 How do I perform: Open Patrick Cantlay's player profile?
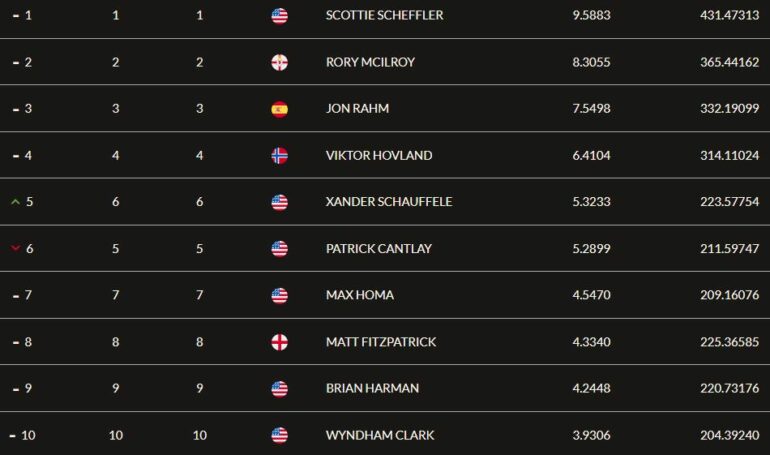(x=379, y=249)
